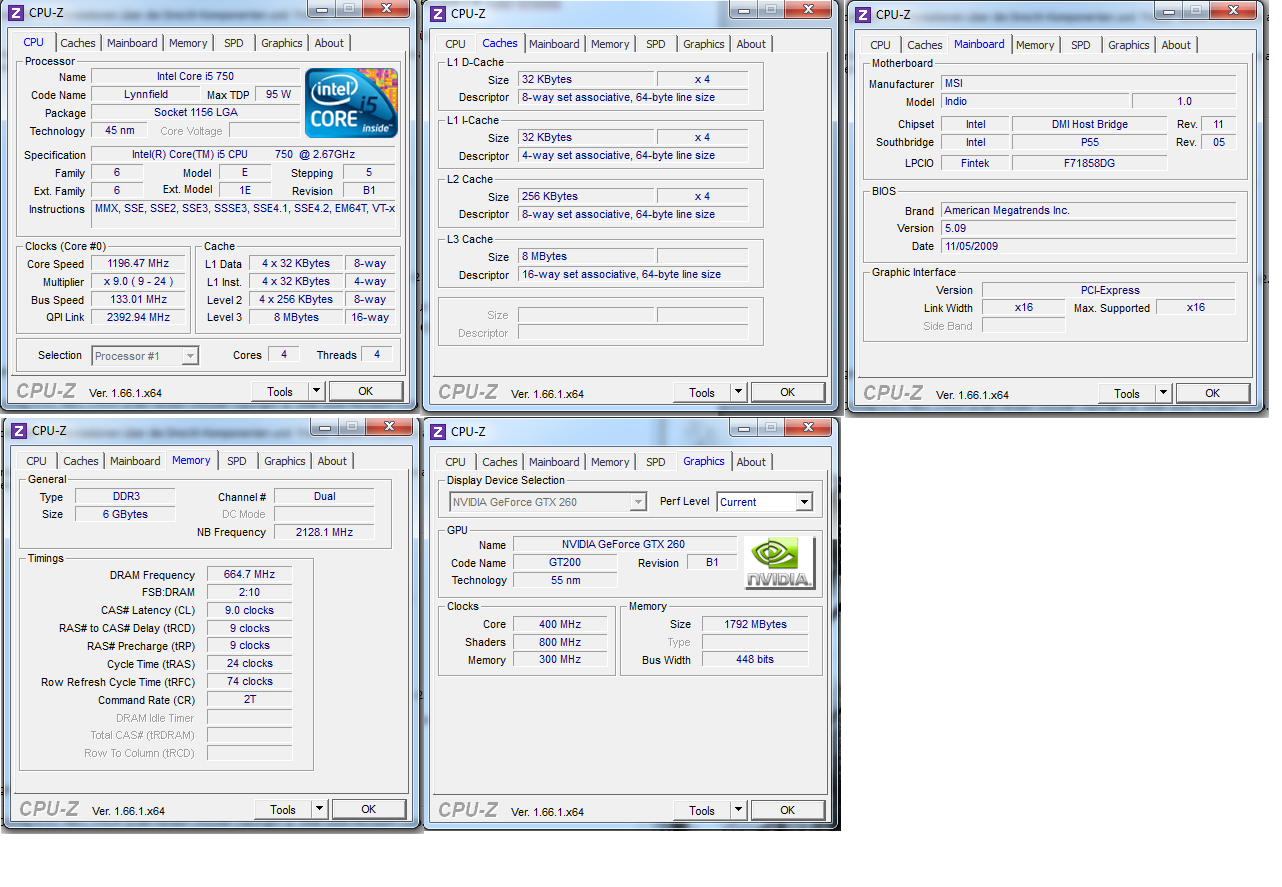Open Graphics tab in the Caches window
Image resolution: width=1282 pixels, height=887 pixels.
[704, 44]
